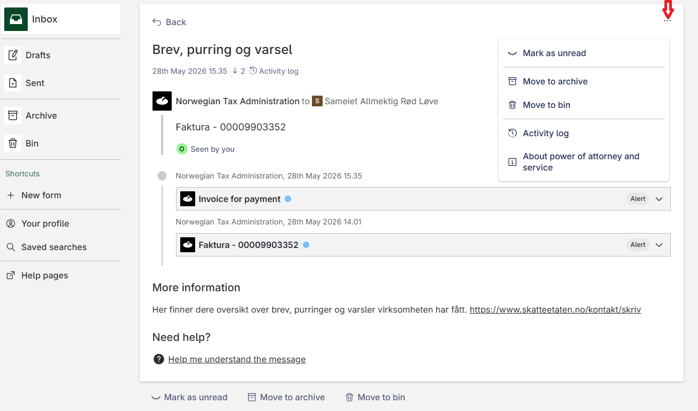Viewport: 698px width, 411px height.
Task: Open Drafts via its pencil icon
Action: click(13, 55)
